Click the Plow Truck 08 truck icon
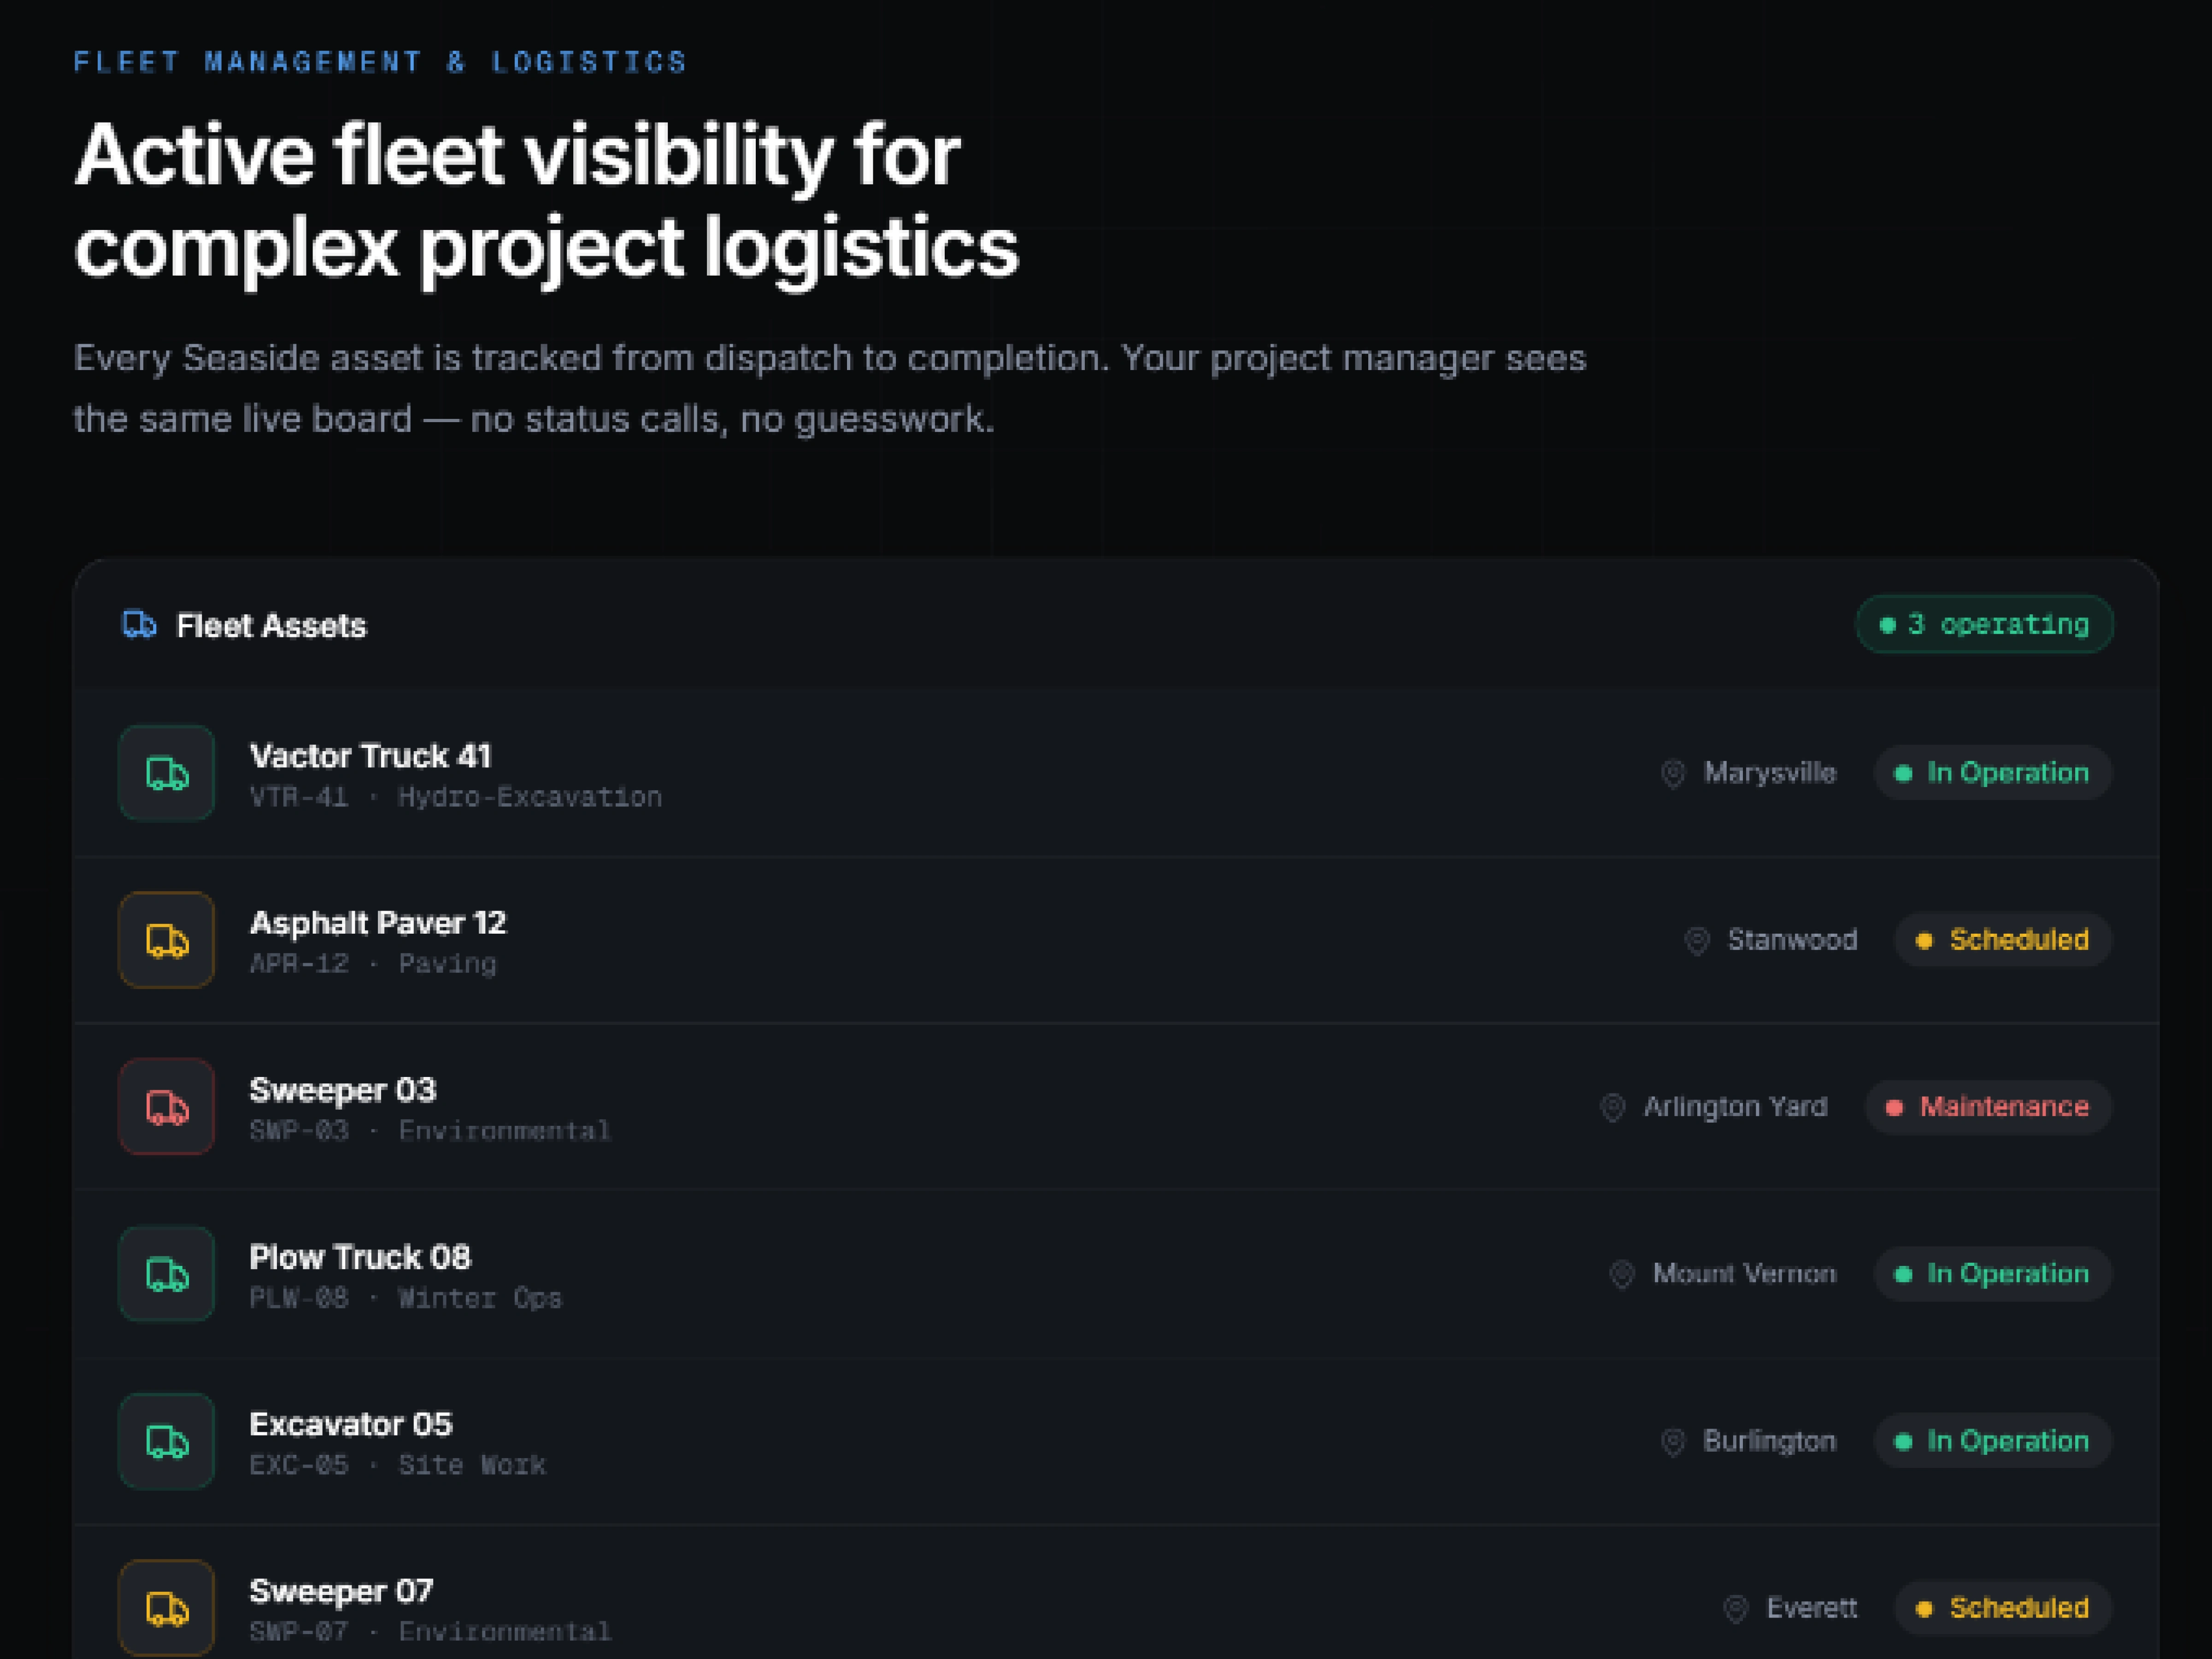 click(167, 1274)
